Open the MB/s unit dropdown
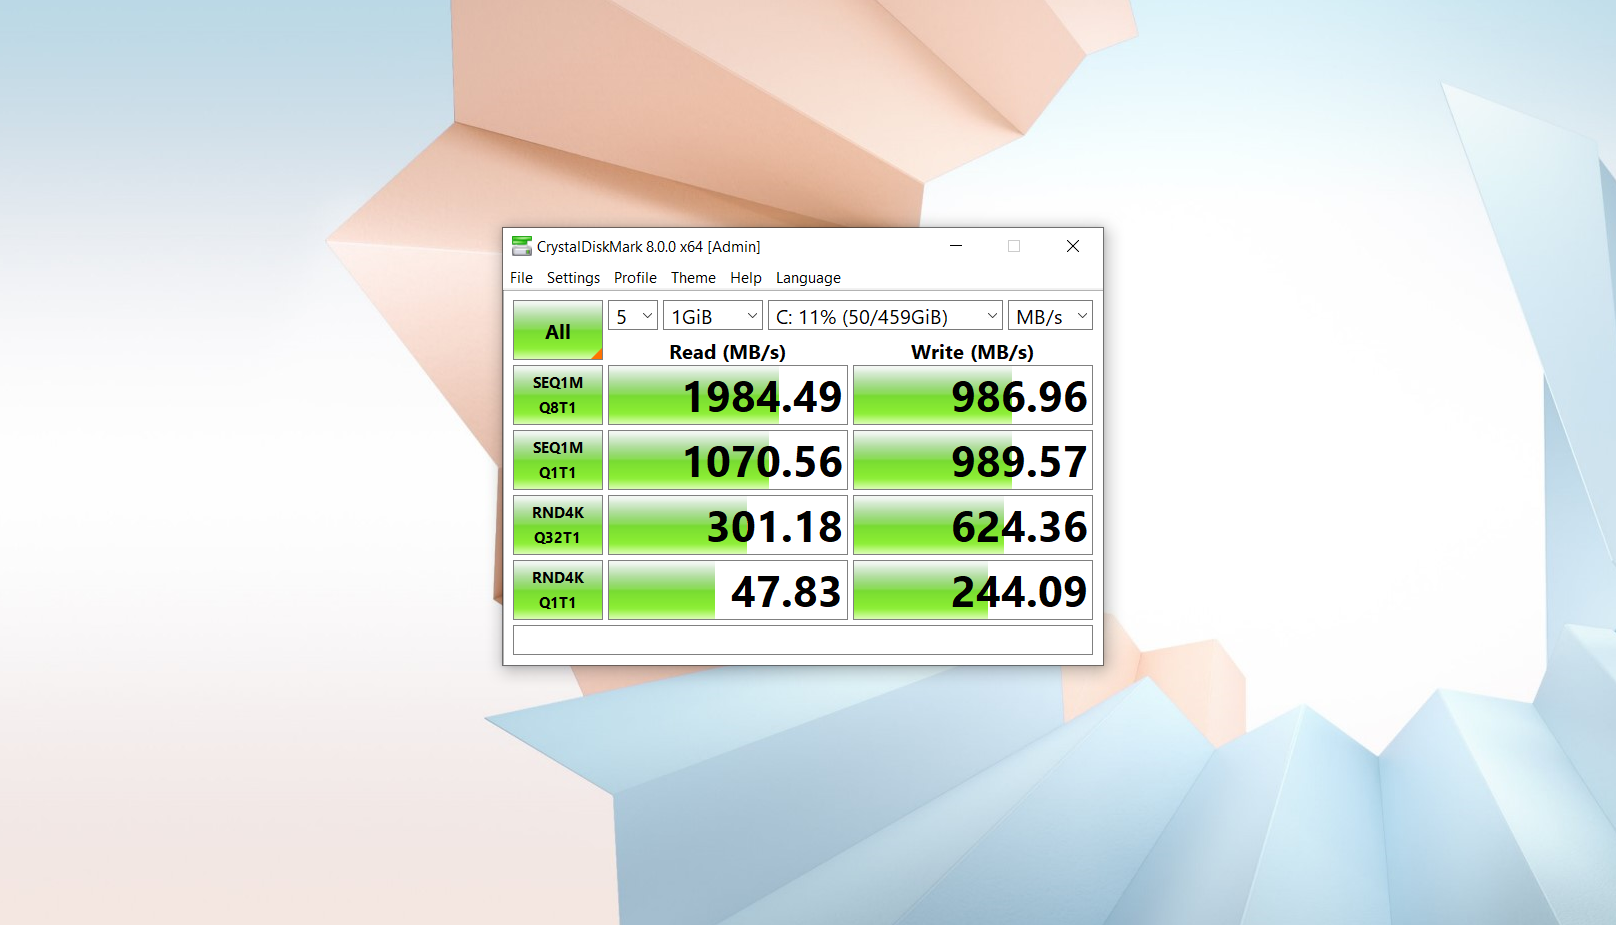 1050,316
